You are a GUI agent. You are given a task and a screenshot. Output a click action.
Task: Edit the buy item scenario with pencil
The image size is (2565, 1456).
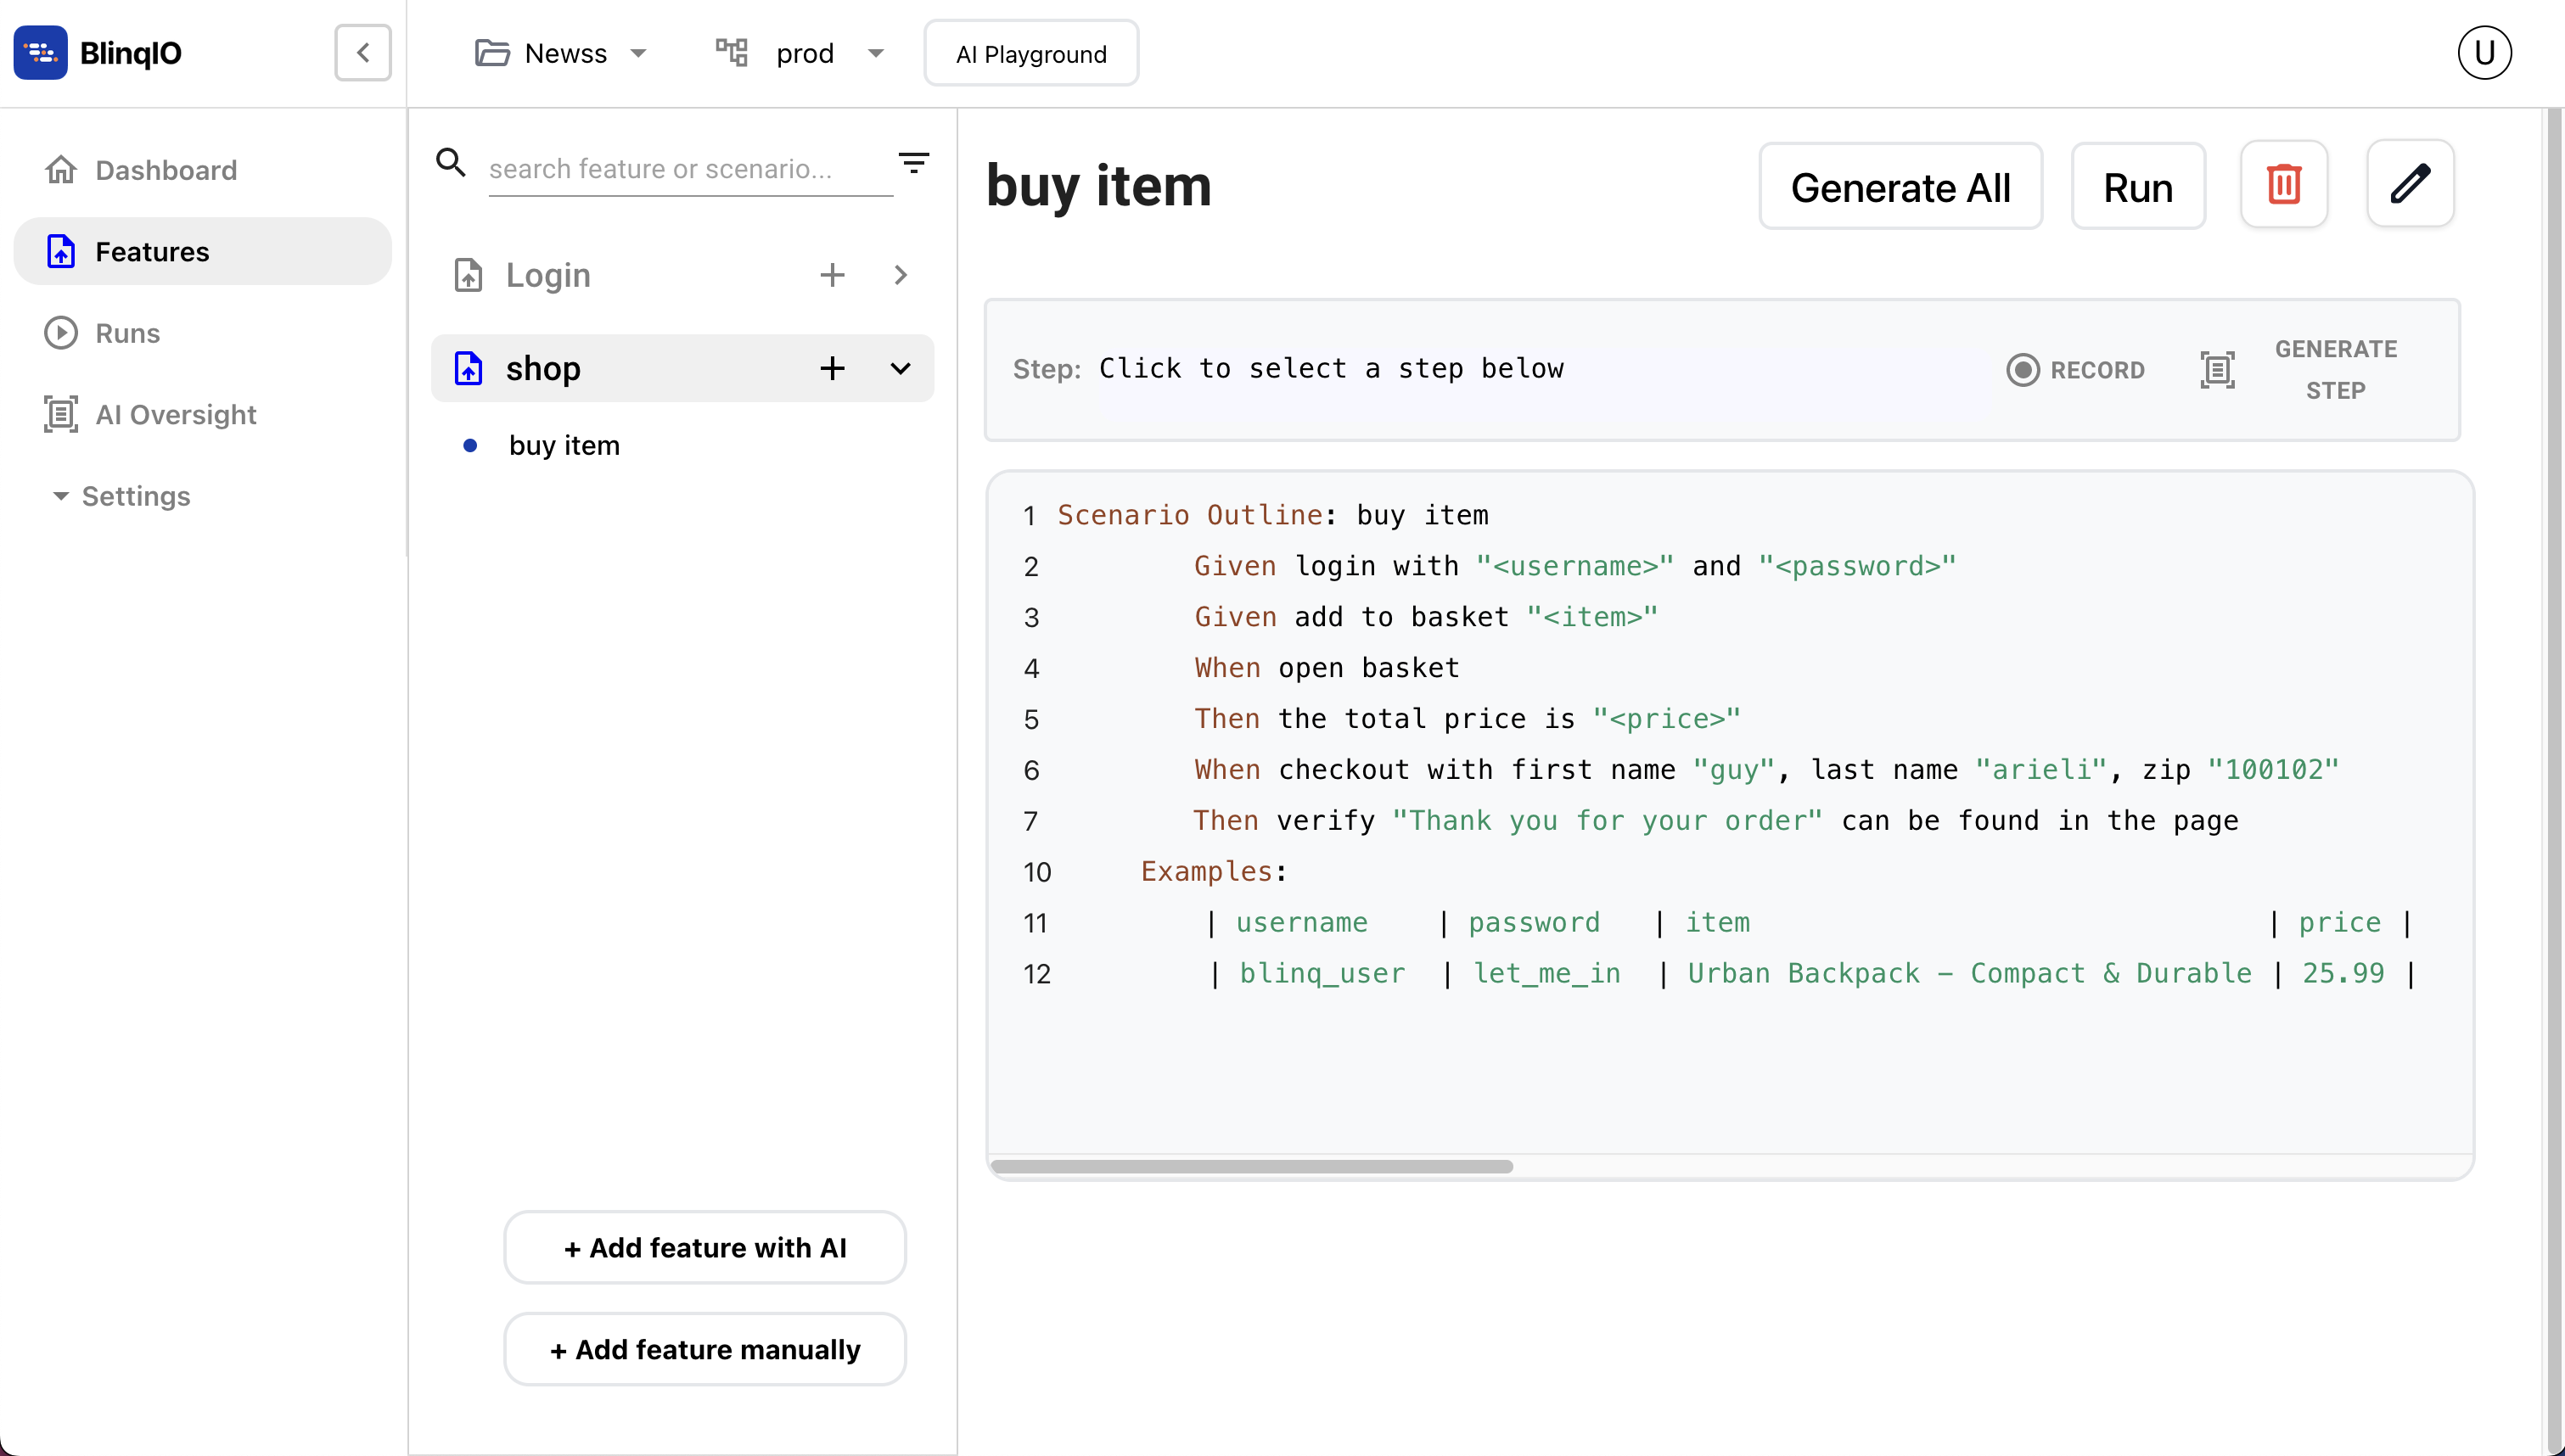click(x=2410, y=185)
